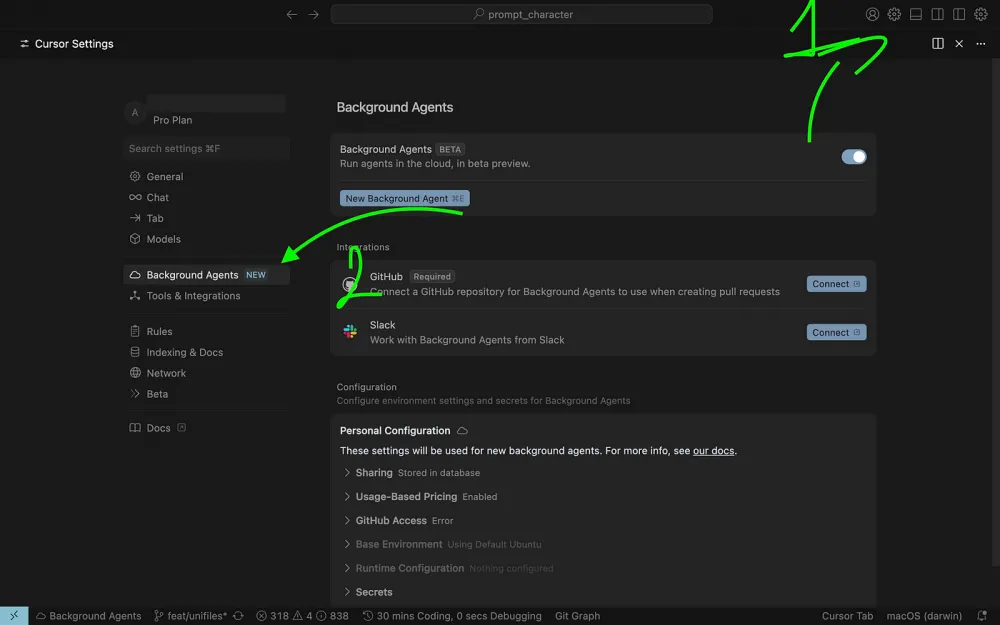The width and height of the screenshot is (1000, 625).
Task: Open the editor more actions ellipsis
Action: pyautogui.click(x=981, y=44)
